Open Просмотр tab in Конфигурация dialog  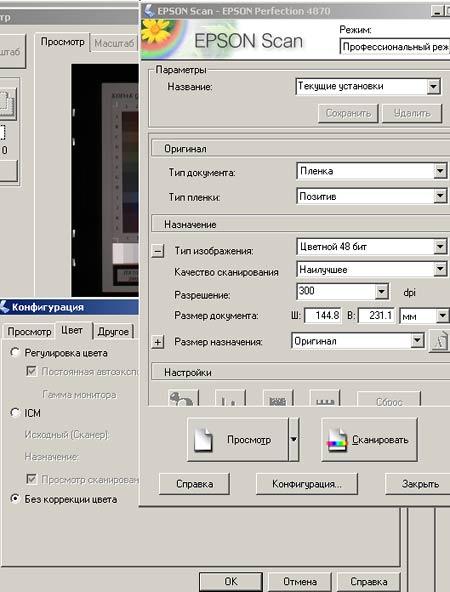click(x=29, y=331)
